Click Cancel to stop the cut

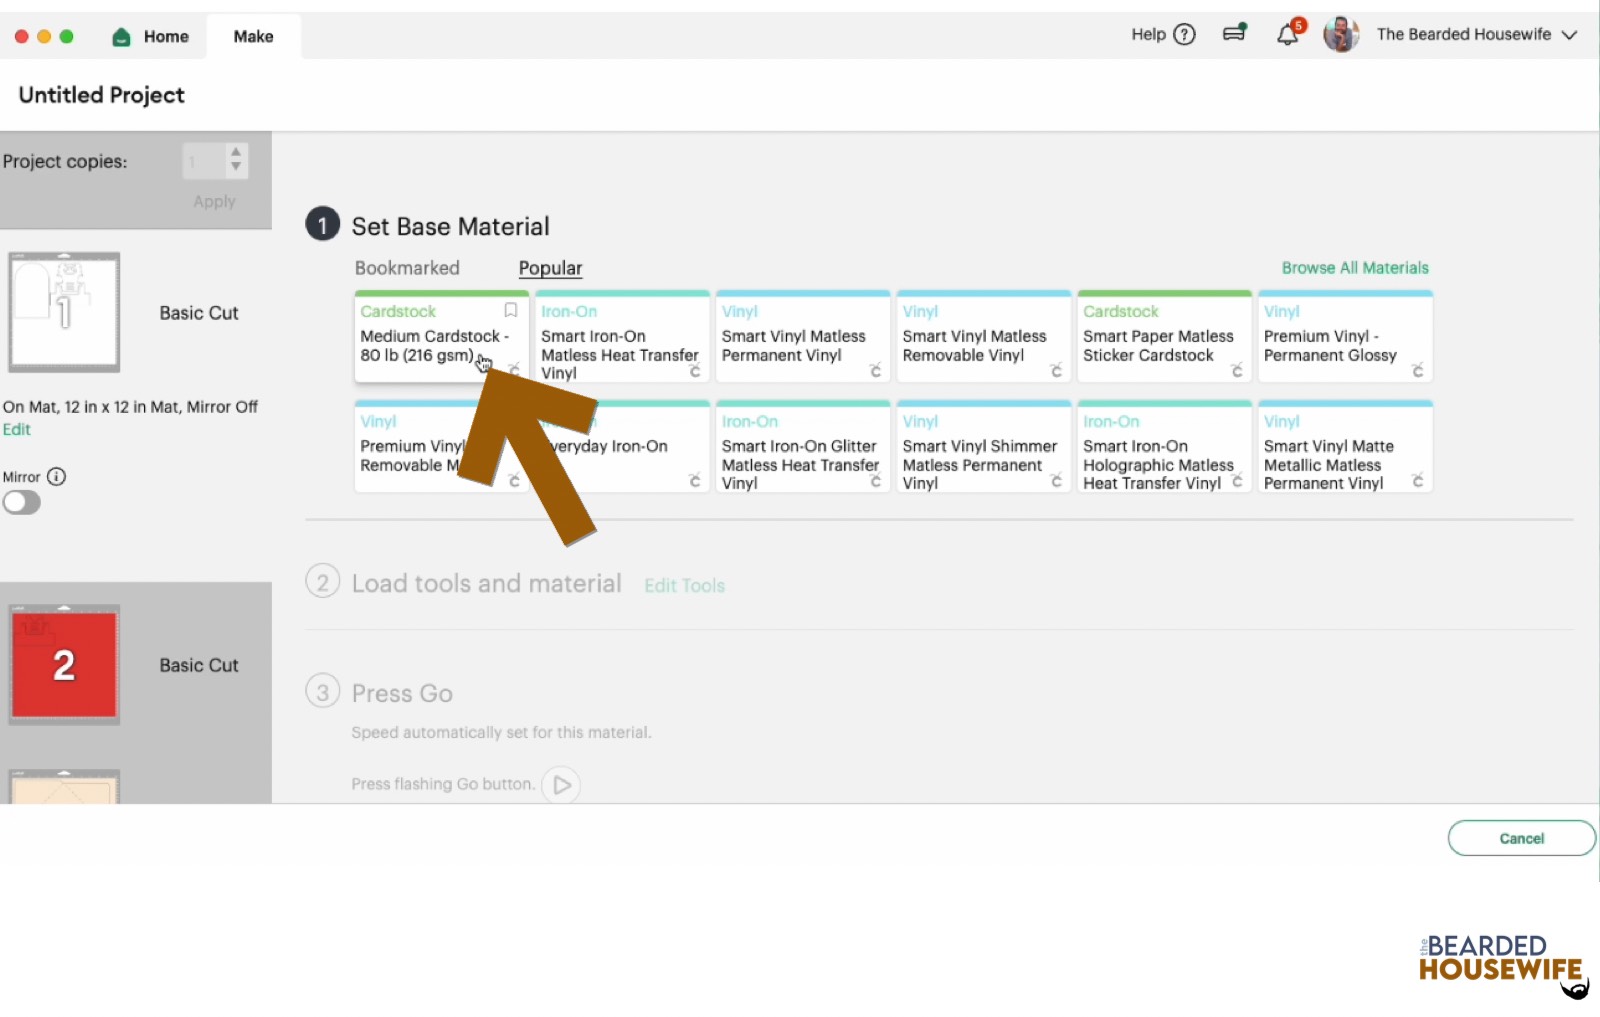coord(1521,838)
